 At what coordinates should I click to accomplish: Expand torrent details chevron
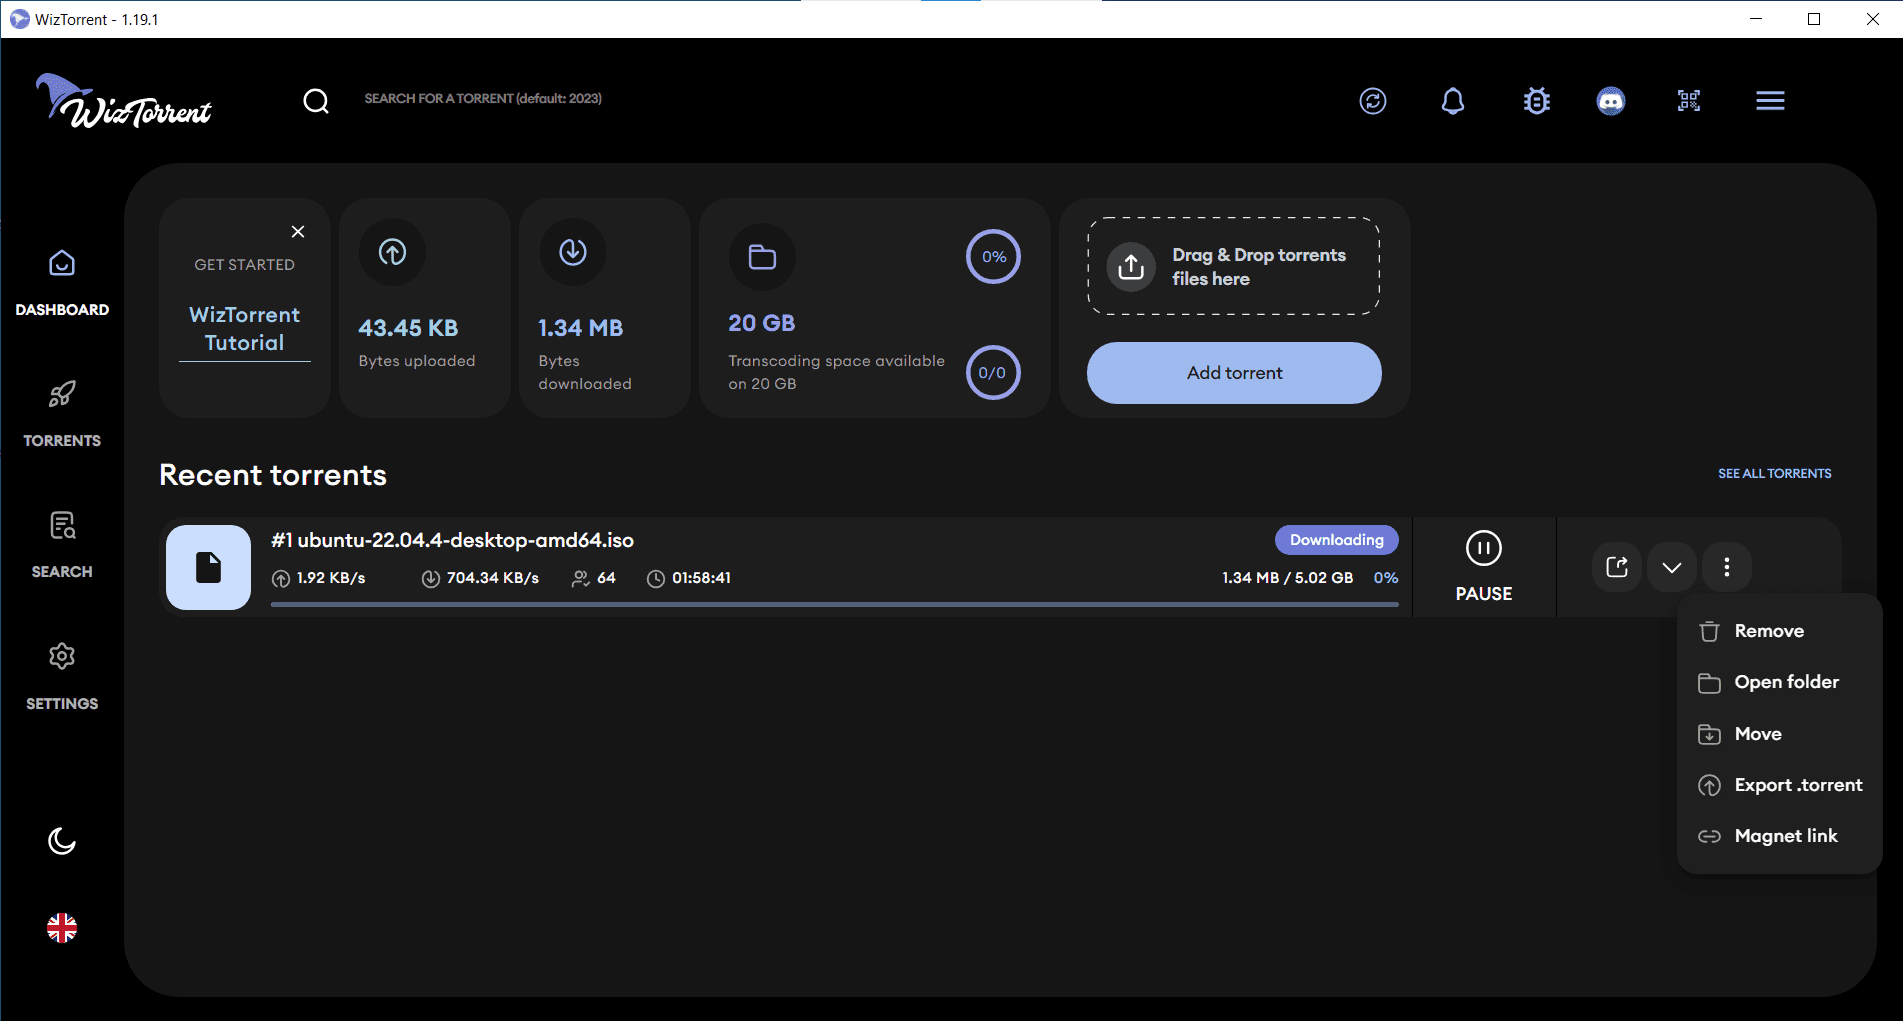click(x=1672, y=567)
